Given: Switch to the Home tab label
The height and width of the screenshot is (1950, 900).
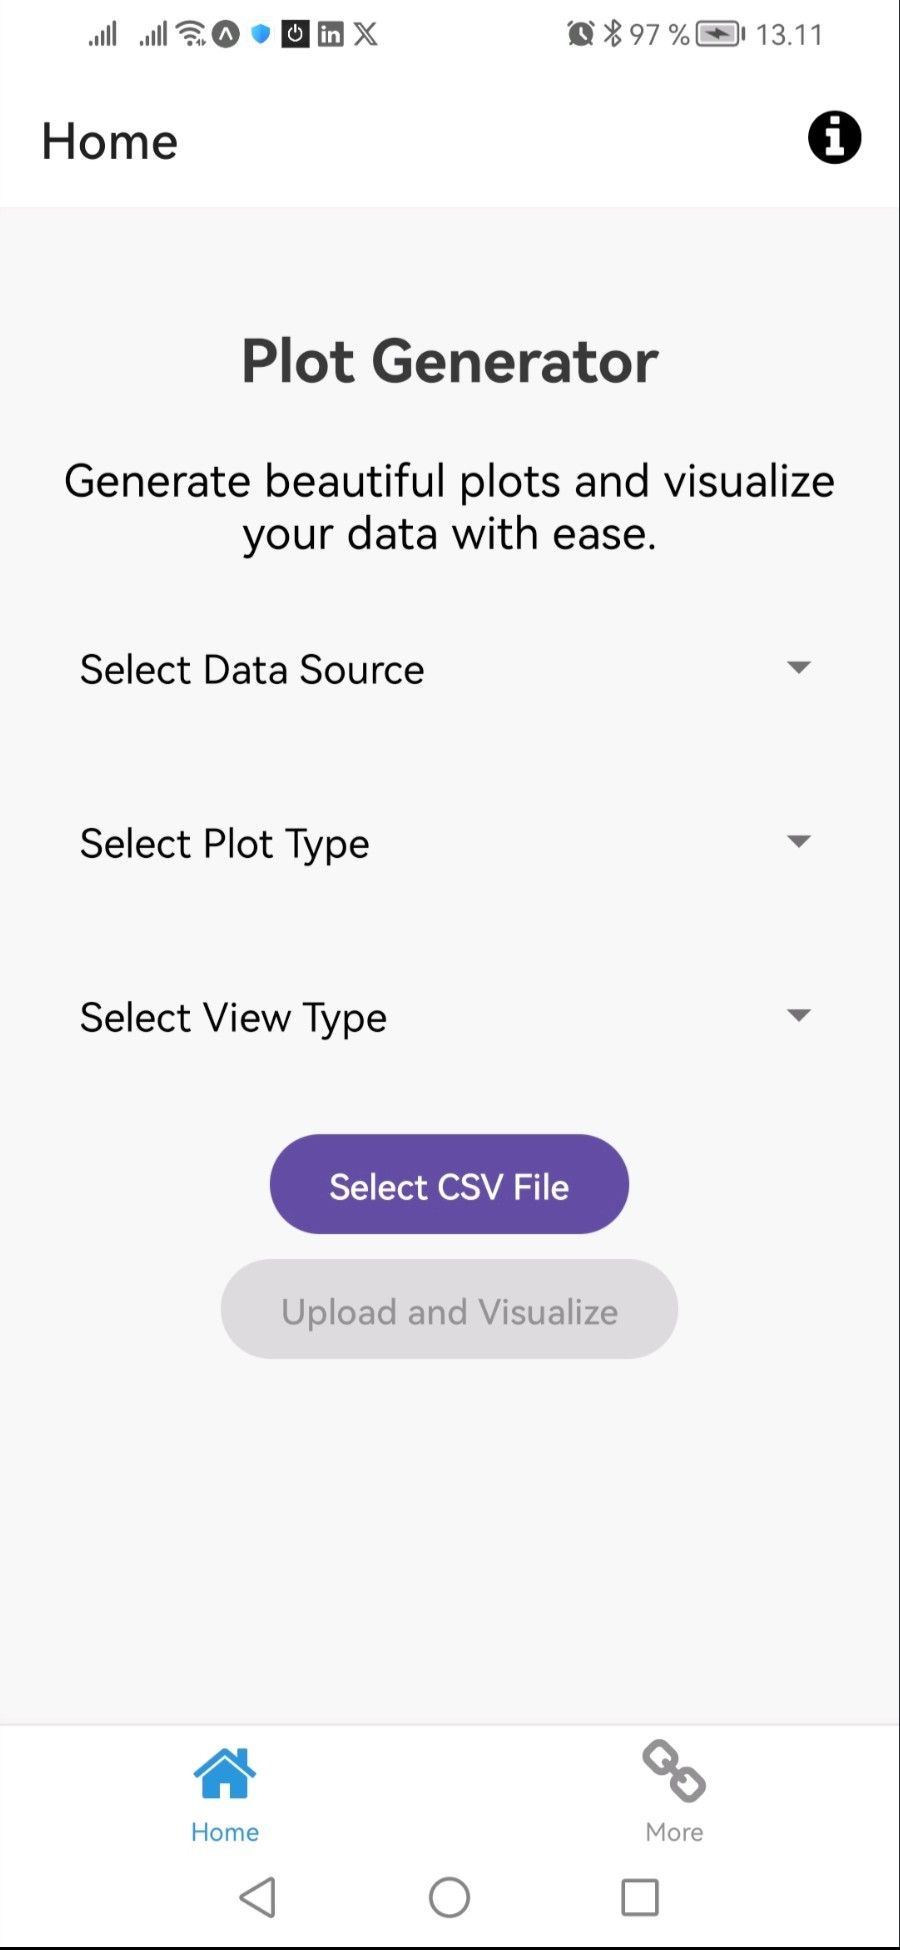Looking at the screenshot, I should click(225, 1832).
